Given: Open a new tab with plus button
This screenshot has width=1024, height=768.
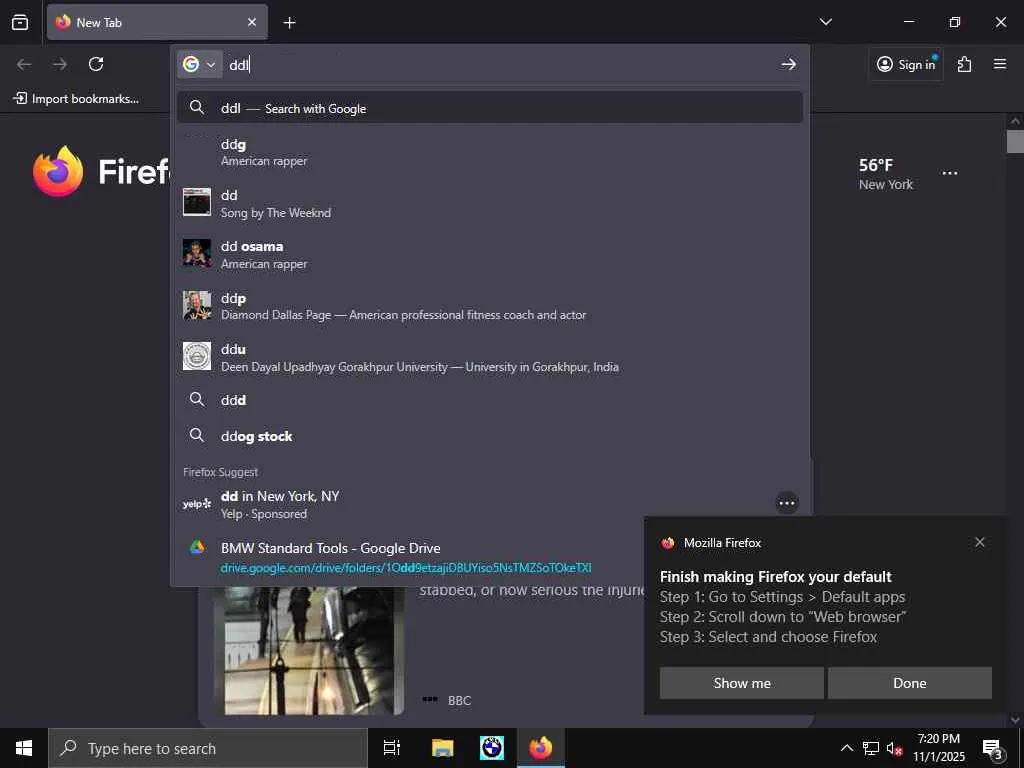Looking at the screenshot, I should coord(289,23).
